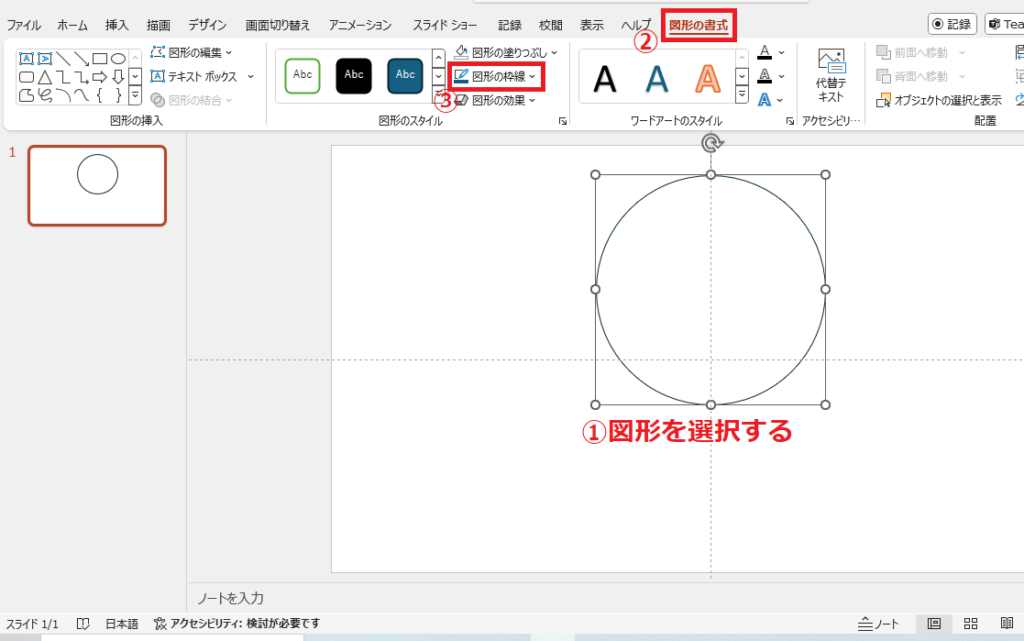The width and height of the screenshot is (1024, 641).
Task: Apply green outline Abc shape style
Action: (x=302, y=76)
